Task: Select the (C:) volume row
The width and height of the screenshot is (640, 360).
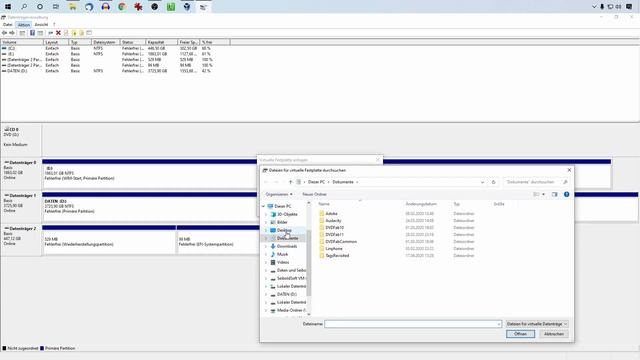Action: pyautogui.click(x=107, y=48)
